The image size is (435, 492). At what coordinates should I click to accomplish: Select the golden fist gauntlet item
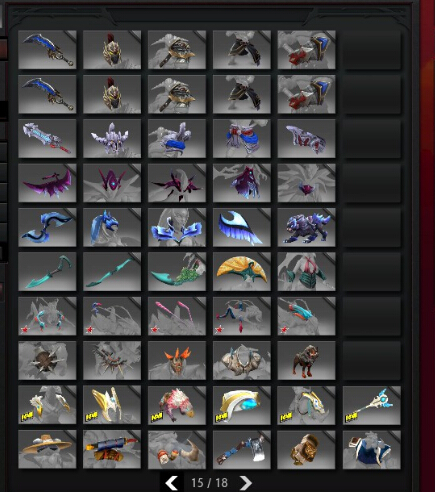point(306,449)
